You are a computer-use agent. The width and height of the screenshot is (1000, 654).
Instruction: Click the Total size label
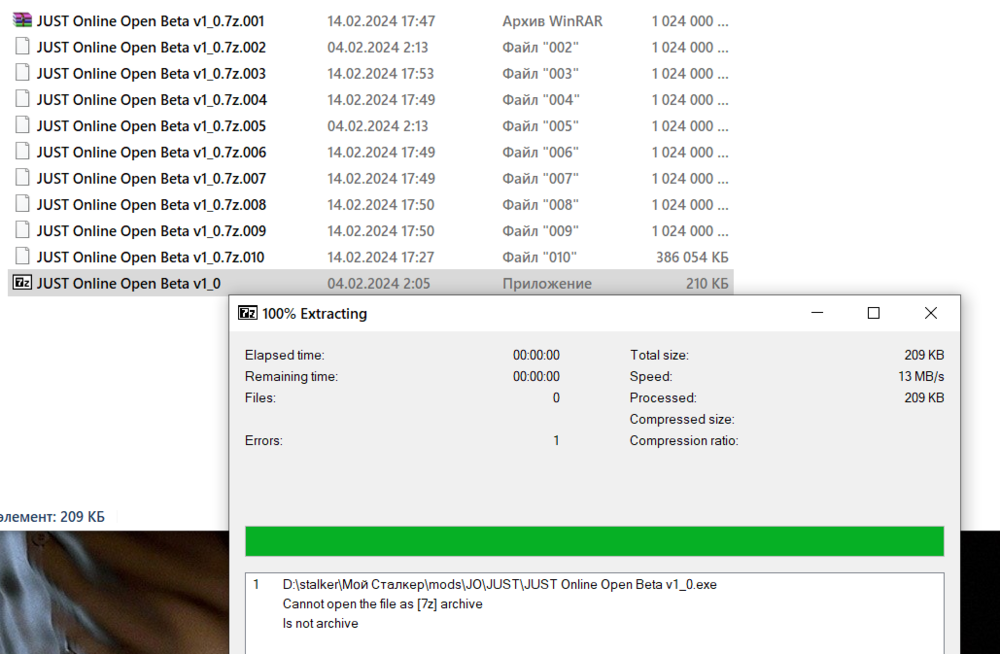click(x=659, y=355)
